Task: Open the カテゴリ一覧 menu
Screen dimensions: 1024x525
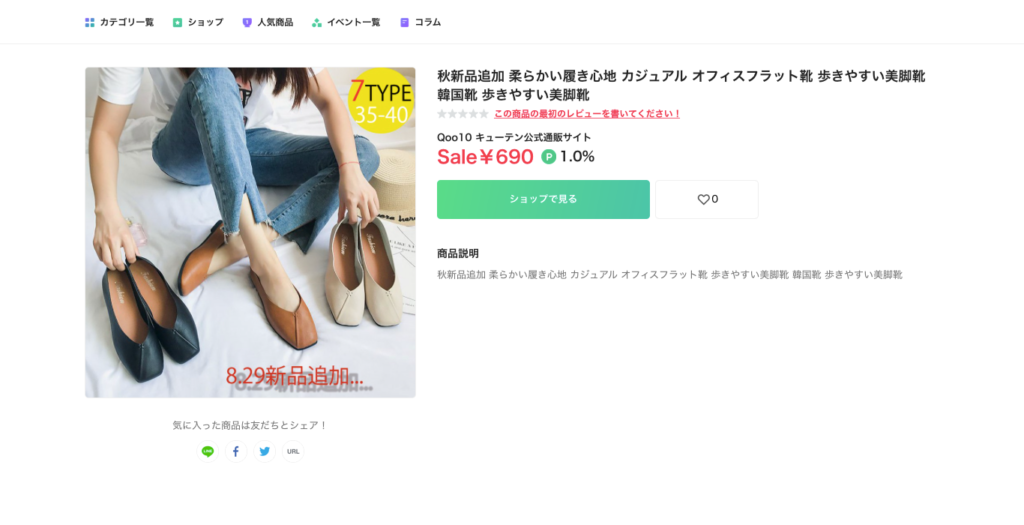Action: click(120, 22)
